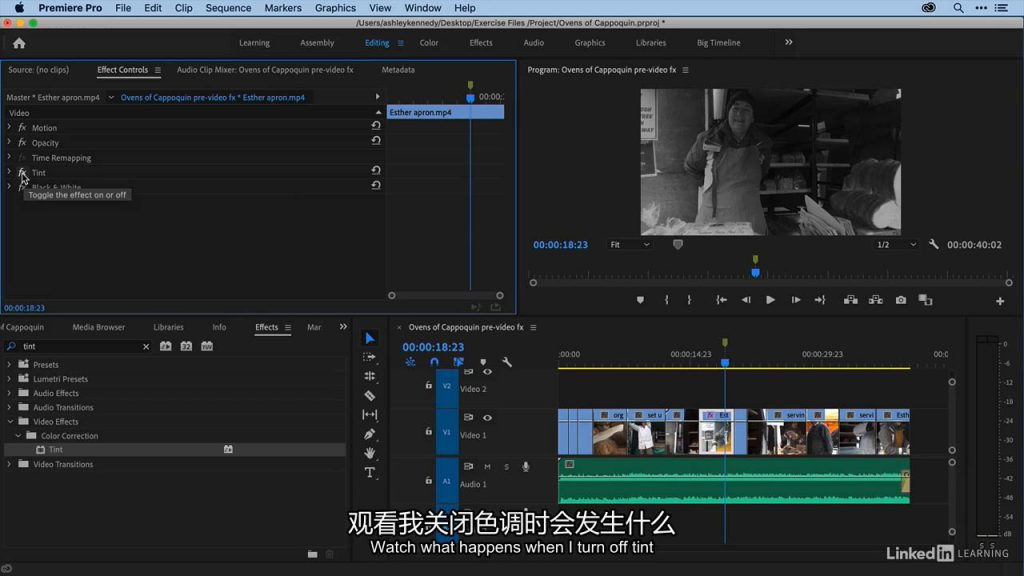Expand Tint effect properties
The width and height of the screenshot is (1024, 576).
[x=9, y=172]
